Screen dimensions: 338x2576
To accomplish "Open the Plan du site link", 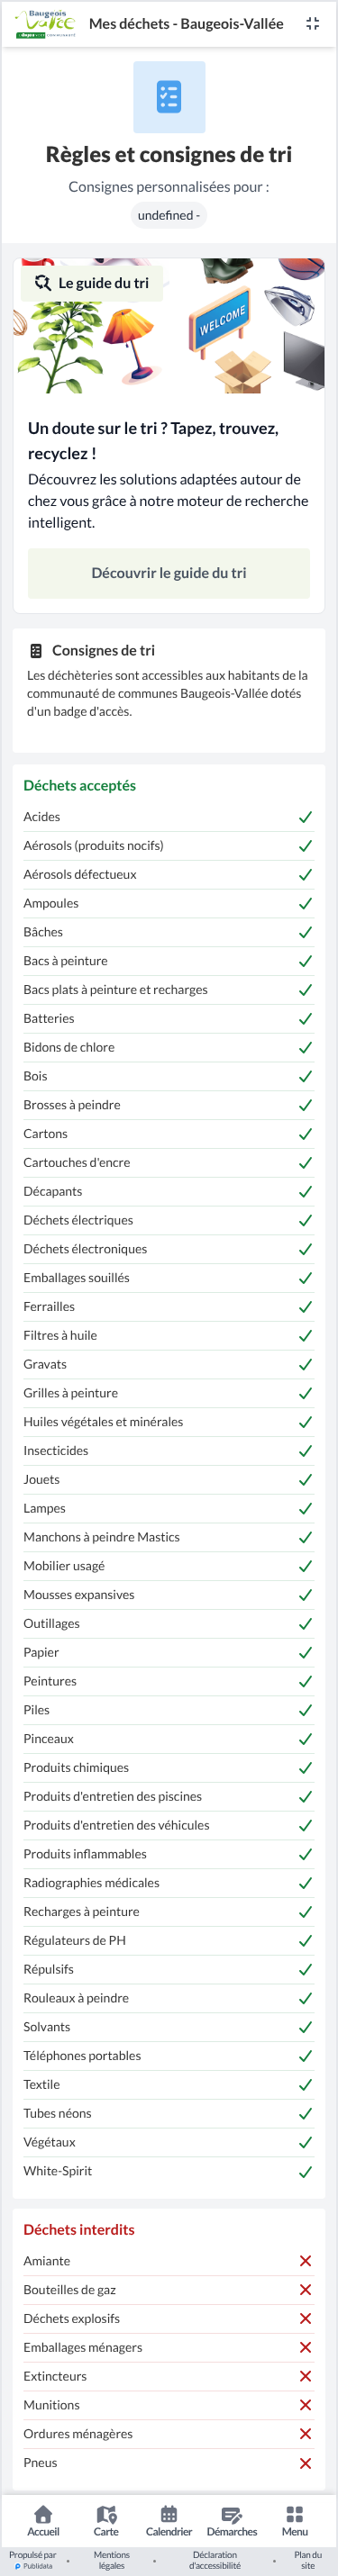I will [308, 2560].
